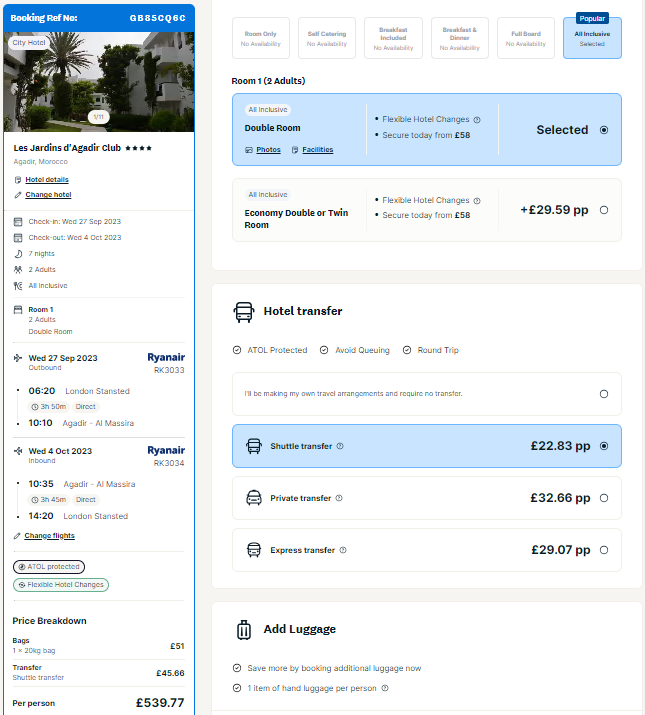The width and height of the screenshot is (645, 715).
Task: Click the moon icon next to 7 nights
Action: click(x=18, y=254)
